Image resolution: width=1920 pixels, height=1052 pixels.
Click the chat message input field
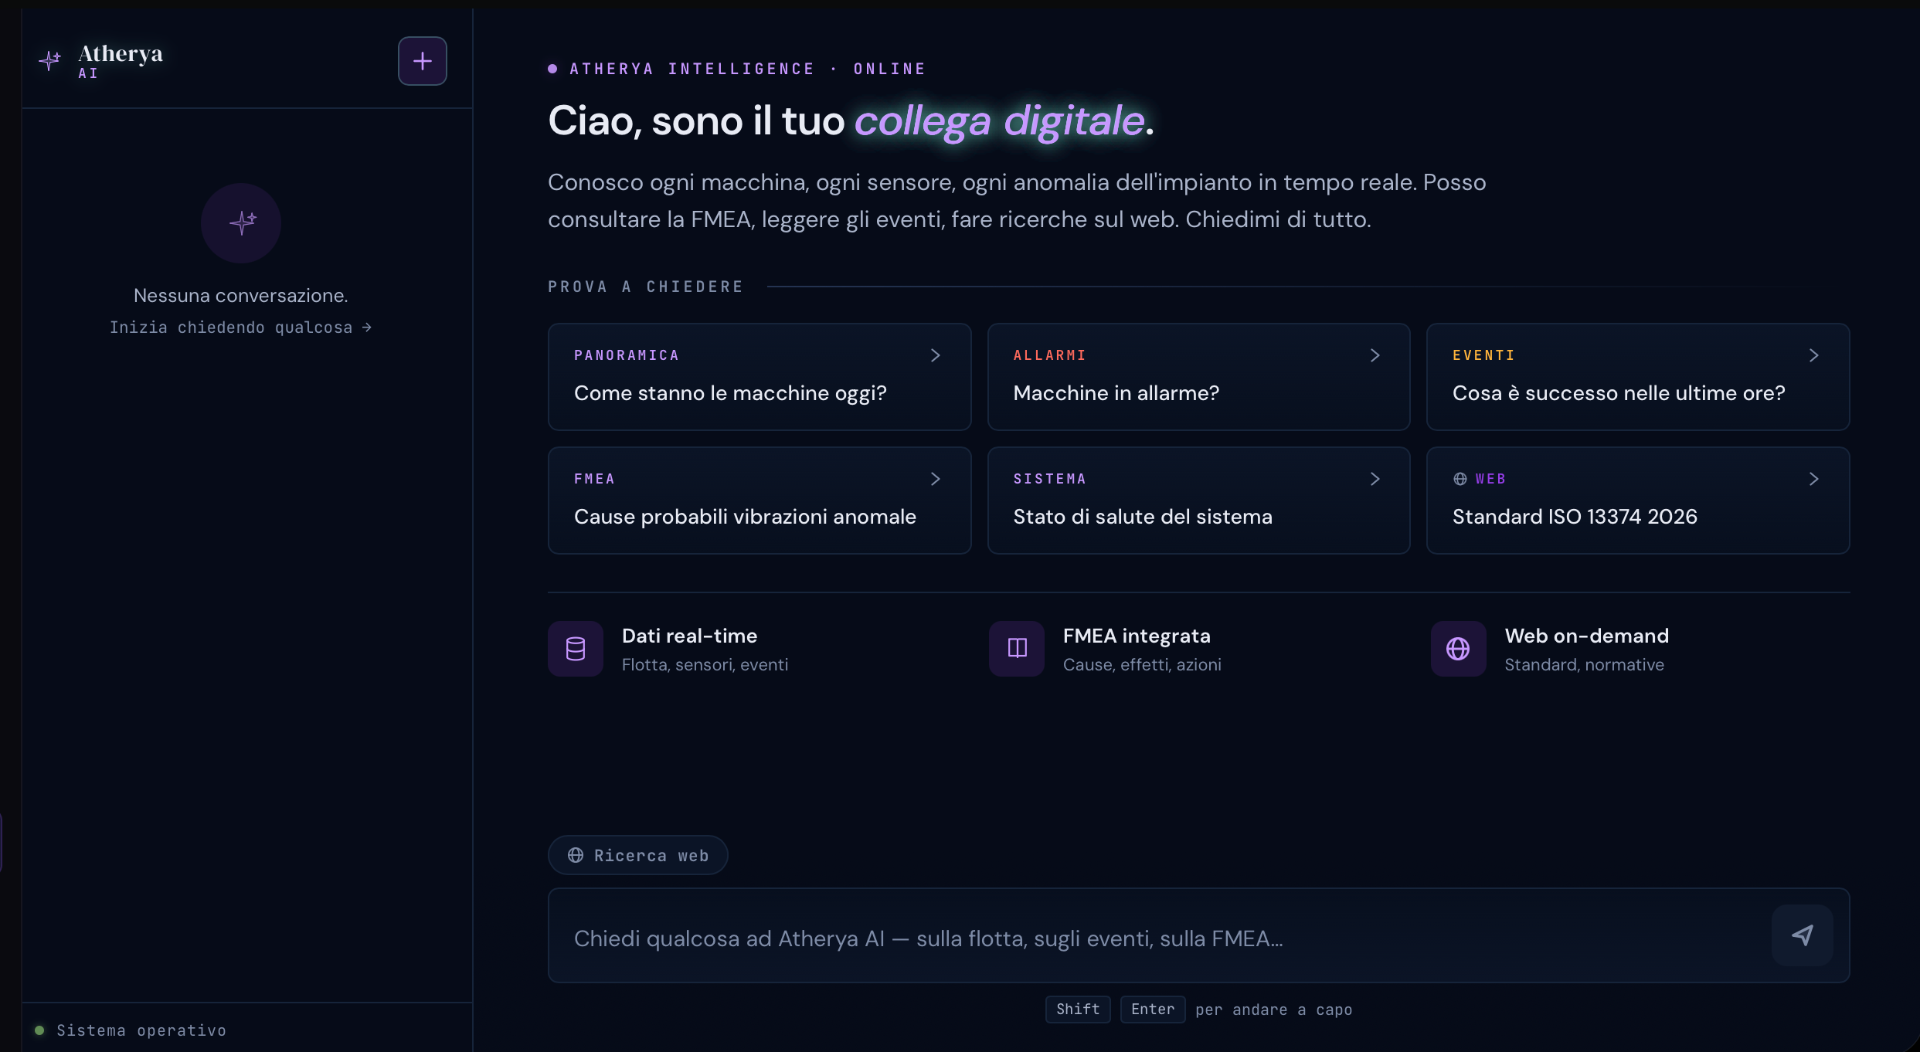click(x=1160, y=938)
